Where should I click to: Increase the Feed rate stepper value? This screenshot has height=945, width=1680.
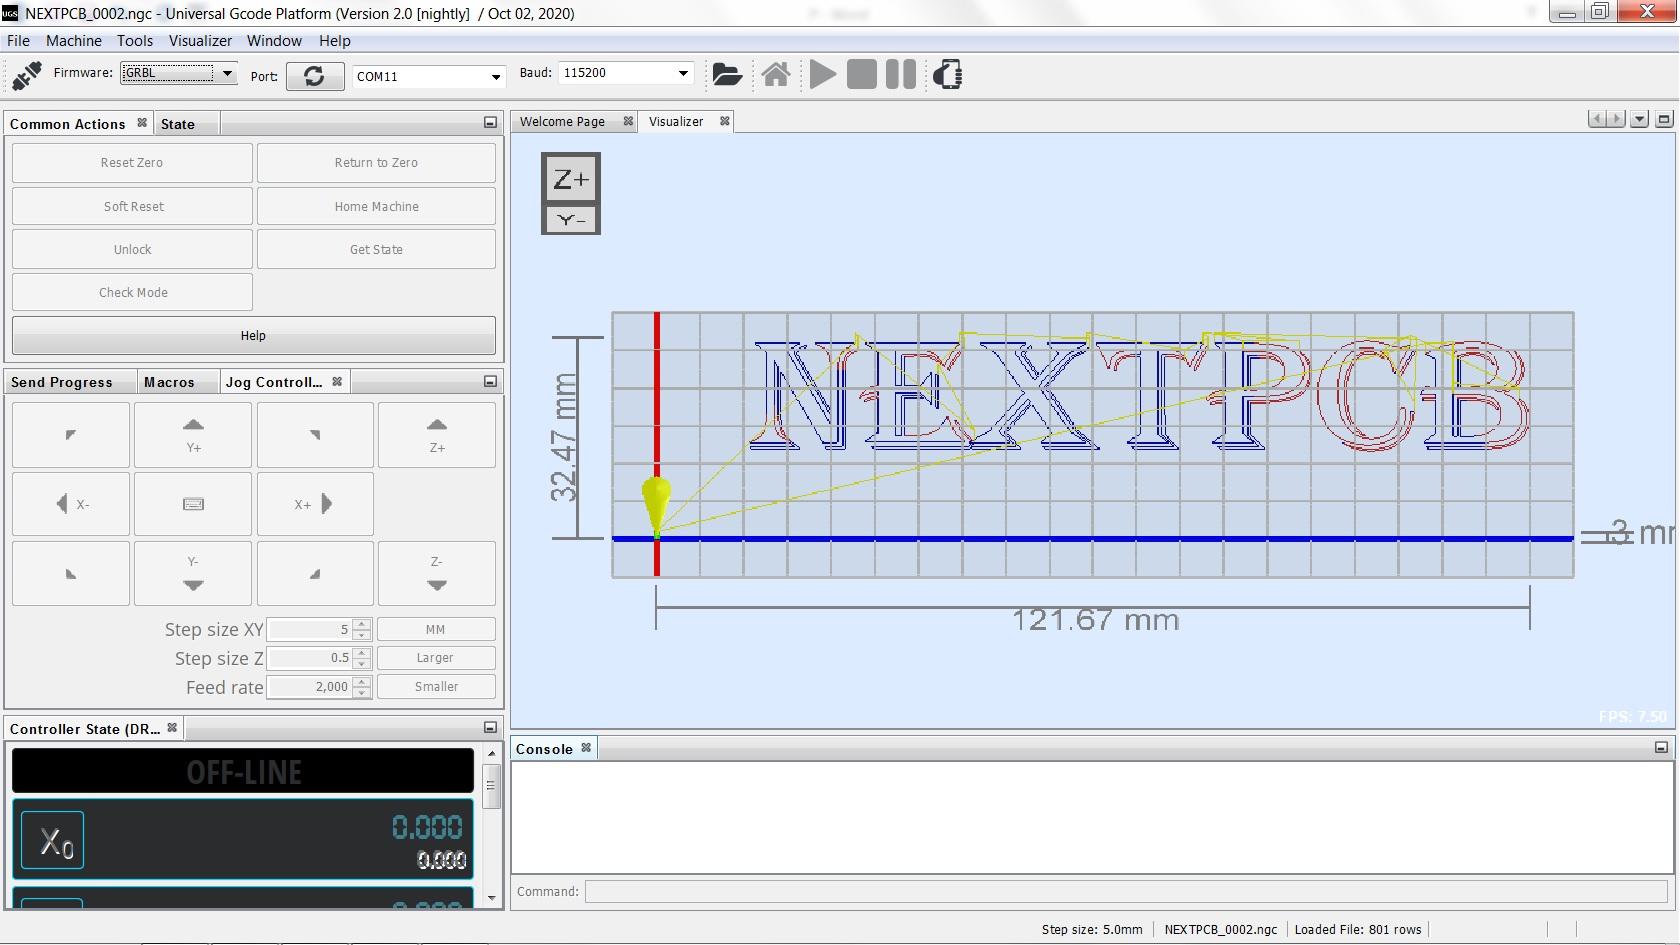(x=362, y=681)
